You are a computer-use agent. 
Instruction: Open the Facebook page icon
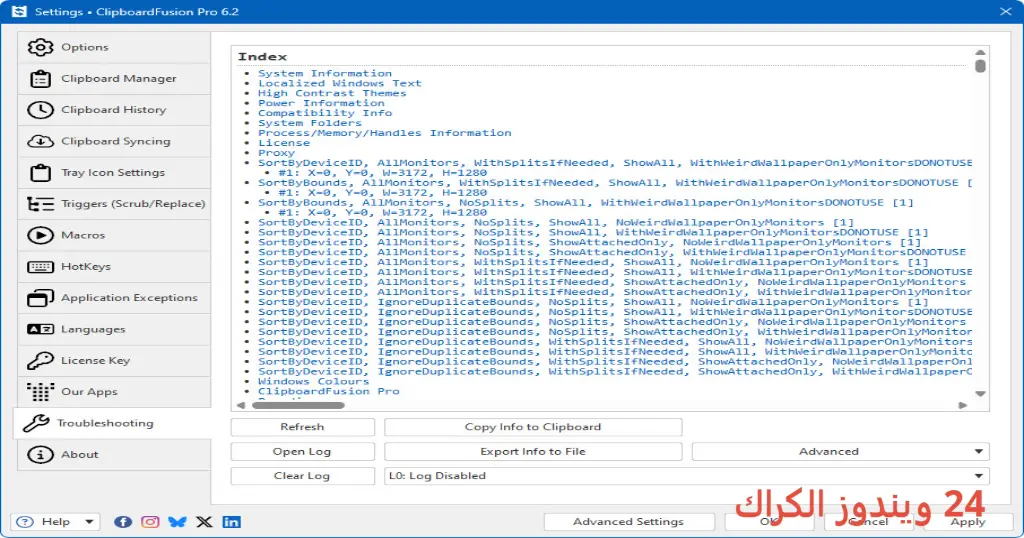point(123,522)
